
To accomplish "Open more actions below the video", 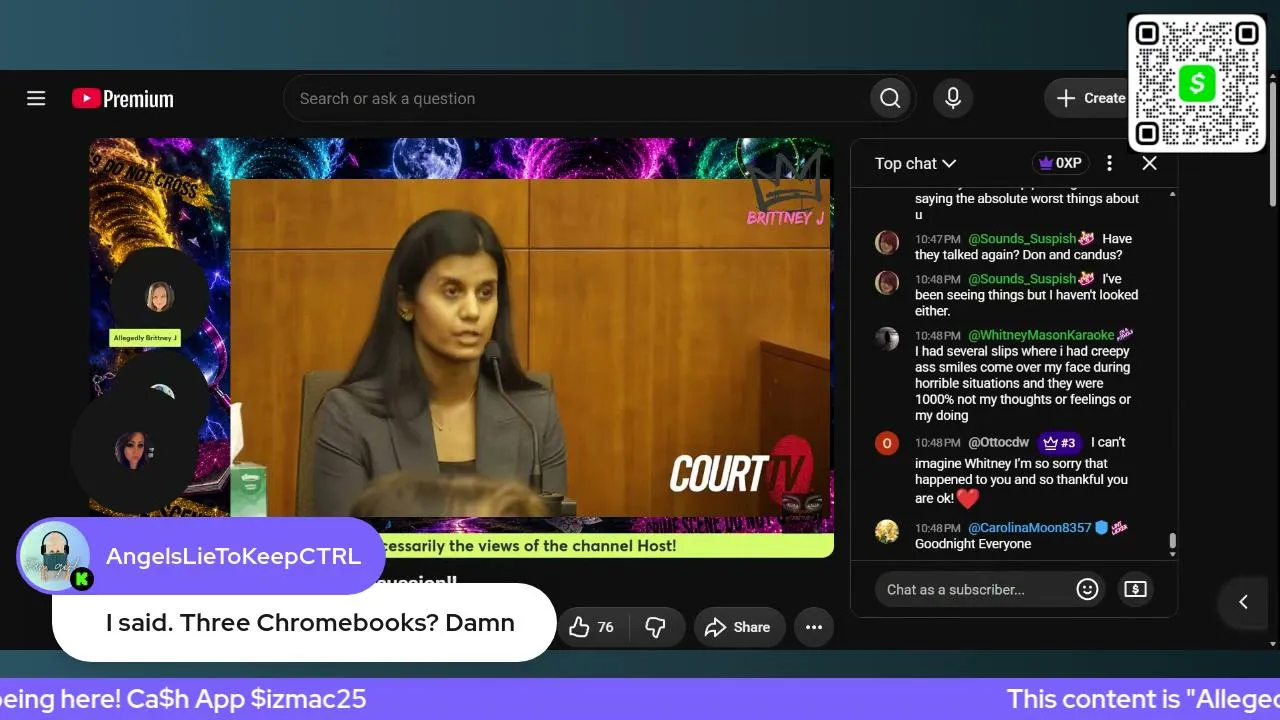I will [x=814, y=627].
